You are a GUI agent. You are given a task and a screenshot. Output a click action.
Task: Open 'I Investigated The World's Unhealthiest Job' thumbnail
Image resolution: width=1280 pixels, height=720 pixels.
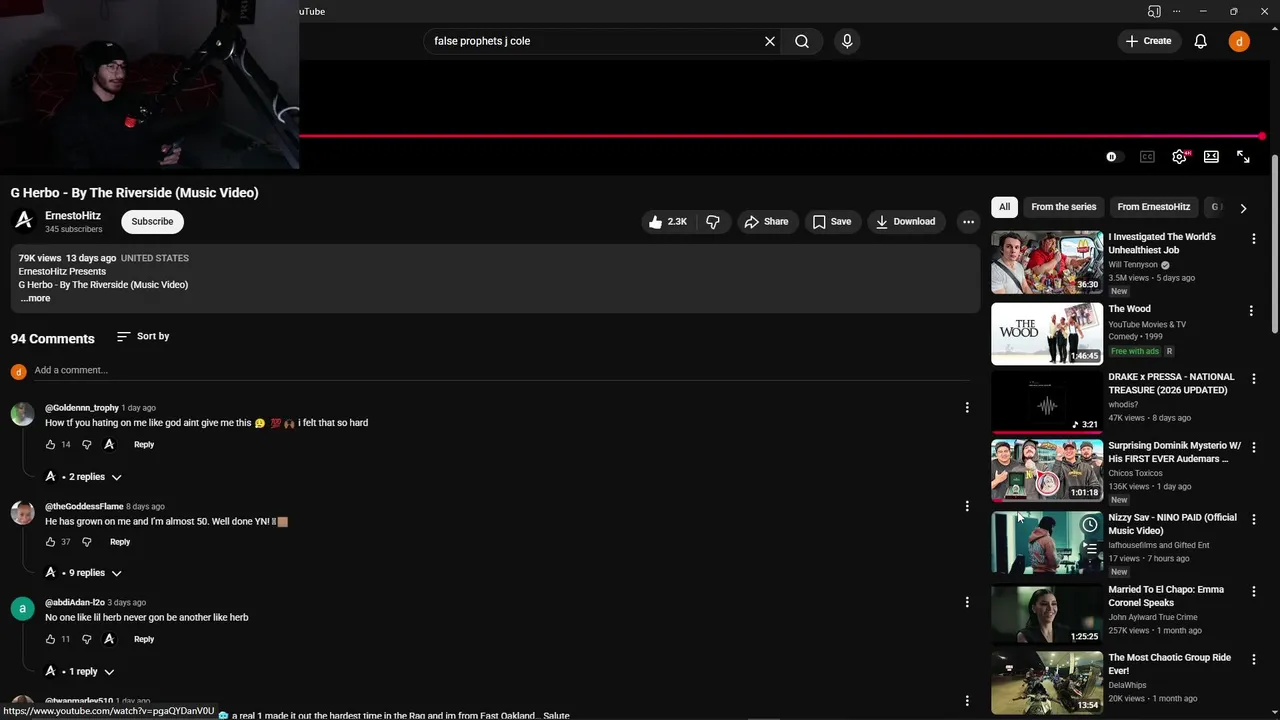1047,262
